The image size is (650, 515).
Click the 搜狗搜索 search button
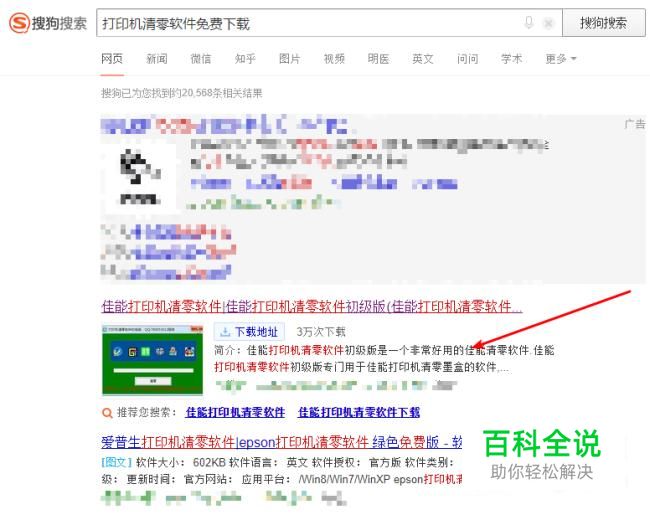pos(603,23)
